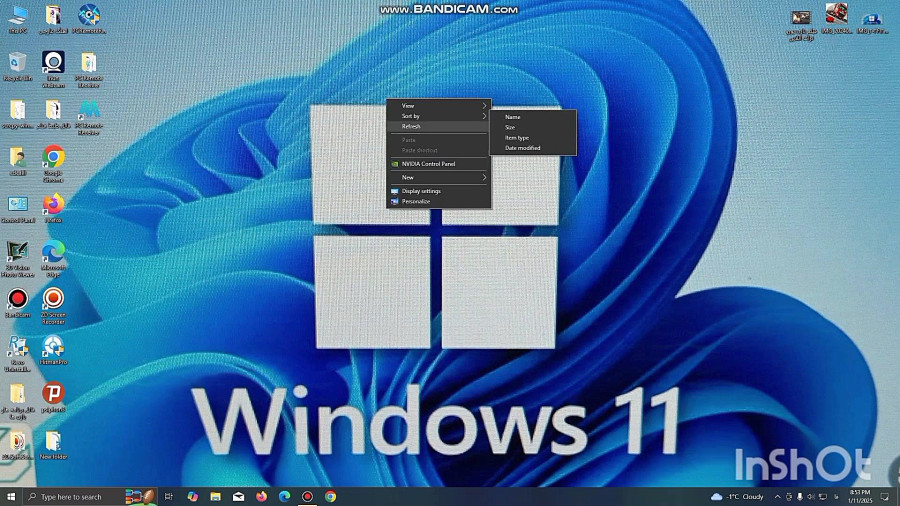The width and height of the screenshot is (900, 506).
Task: Open the notification center icon
Action: 885,497
